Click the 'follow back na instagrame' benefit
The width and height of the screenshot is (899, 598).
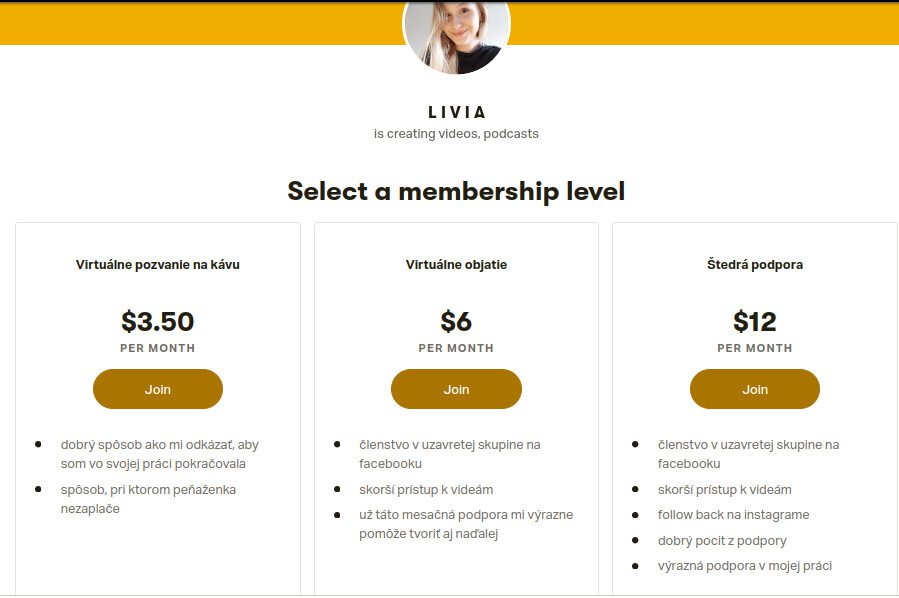click(733, 515)
